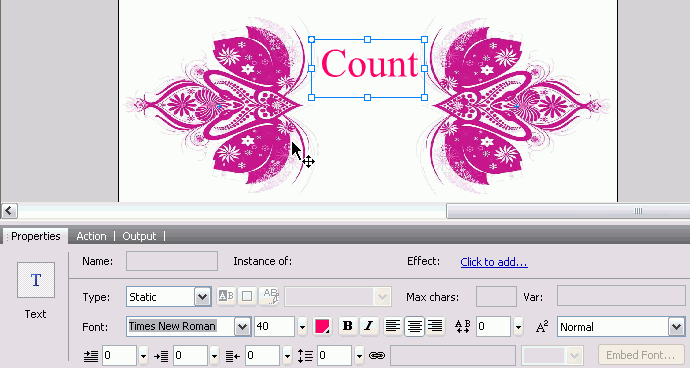The height and width of the screenshot is (368, 690).
Task: Open the pink text color swatch
Action: tap(322, 327)
